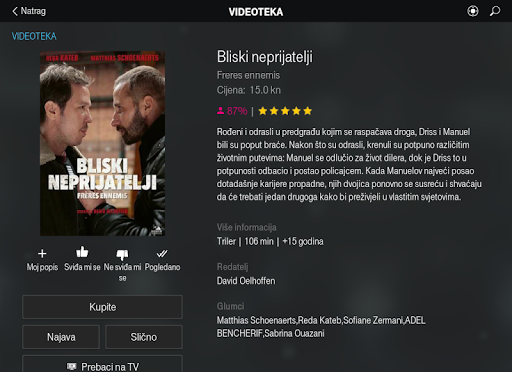Click the Bliski neprijatelji title text
512x372 pixels.
tap(265, 57)
